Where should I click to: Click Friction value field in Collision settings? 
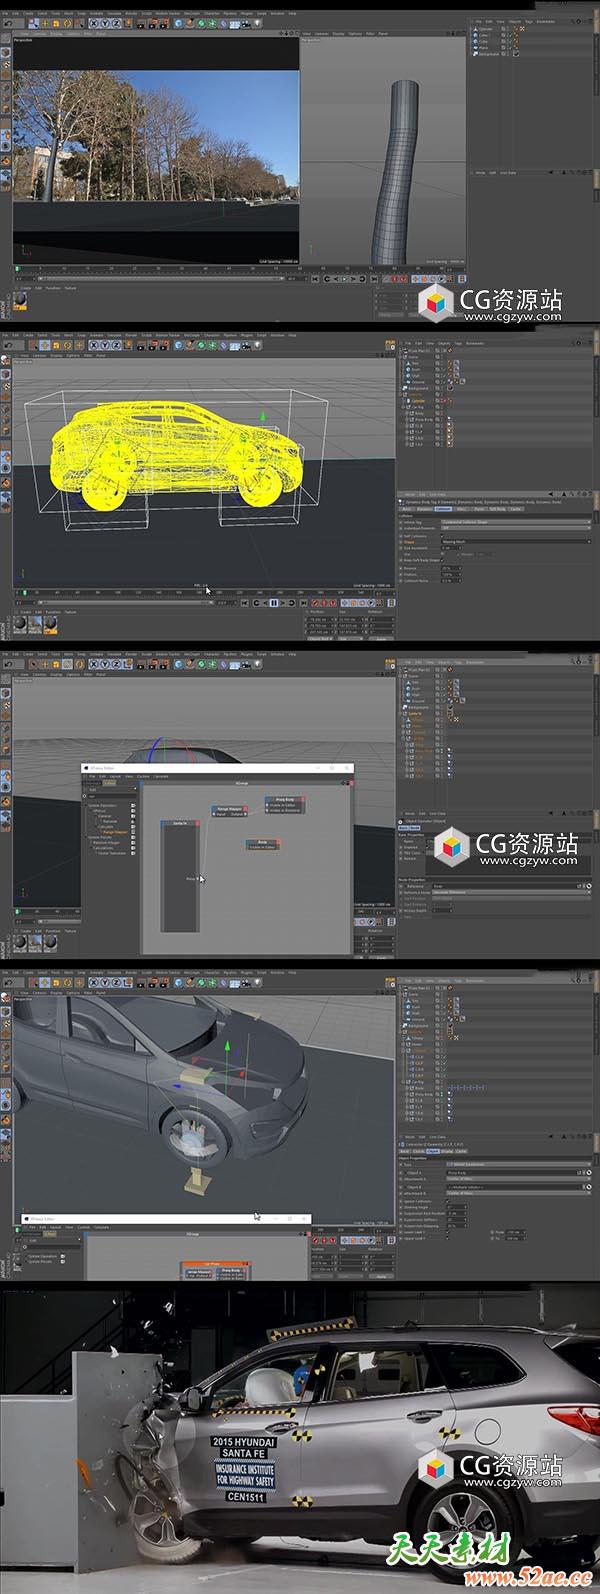[x=450, y=574]
